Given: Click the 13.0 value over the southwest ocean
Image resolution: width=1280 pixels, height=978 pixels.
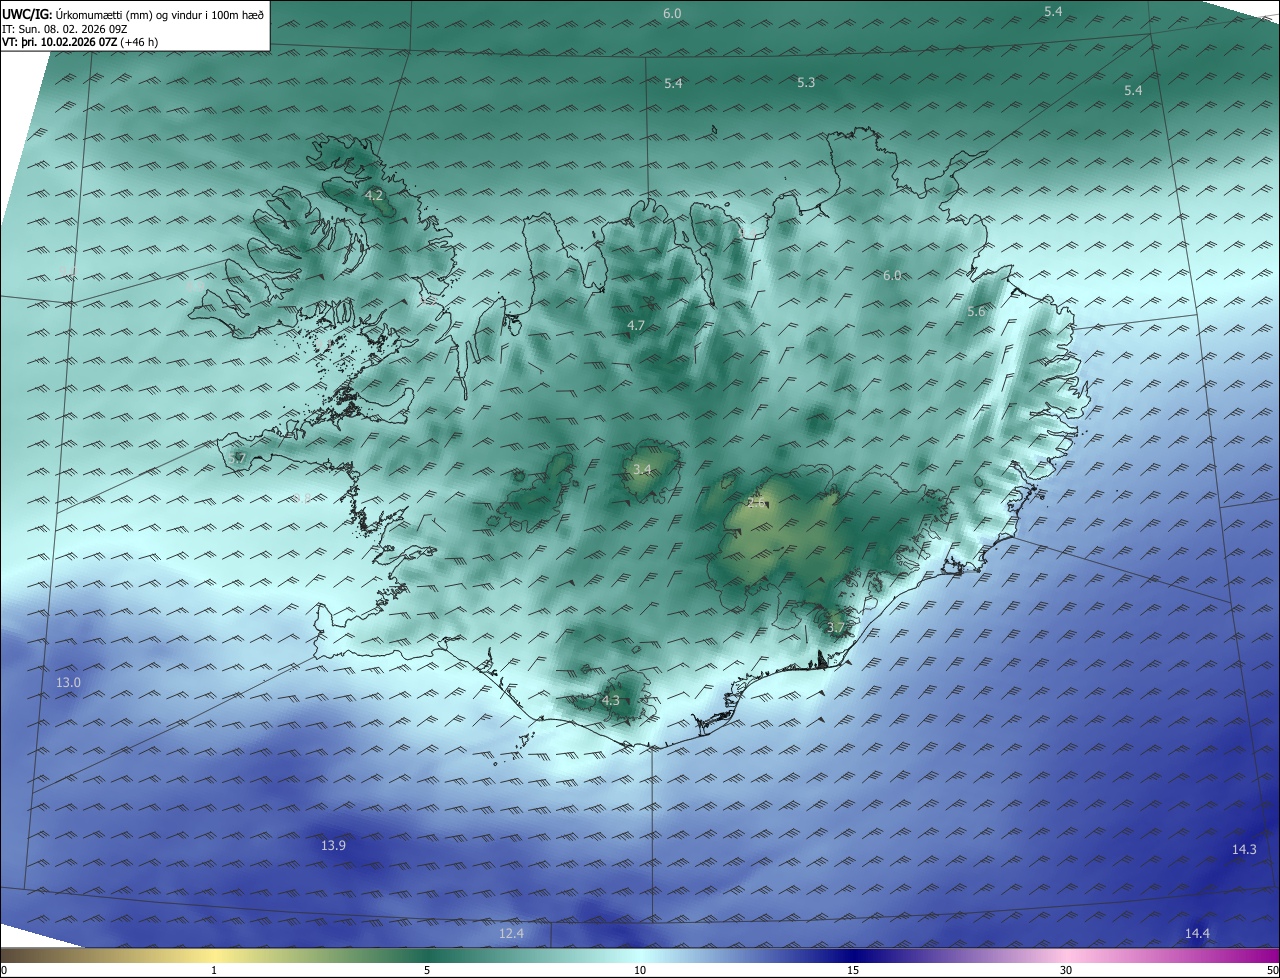Looking at the screenshot, I should (68, 682).
